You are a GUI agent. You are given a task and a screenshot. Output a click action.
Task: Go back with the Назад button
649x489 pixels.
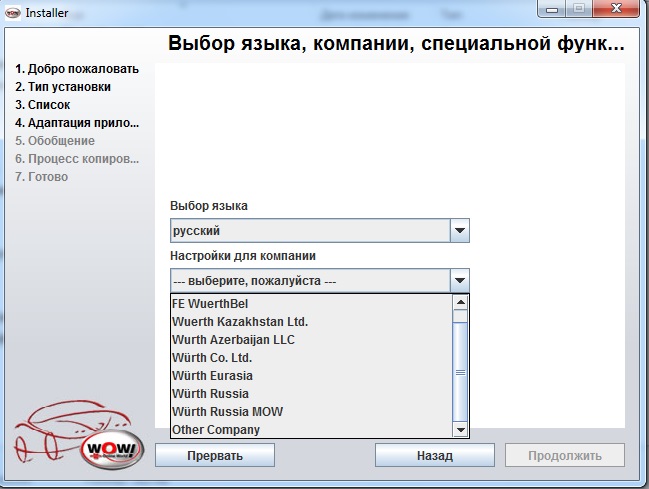tap(435, 455)
